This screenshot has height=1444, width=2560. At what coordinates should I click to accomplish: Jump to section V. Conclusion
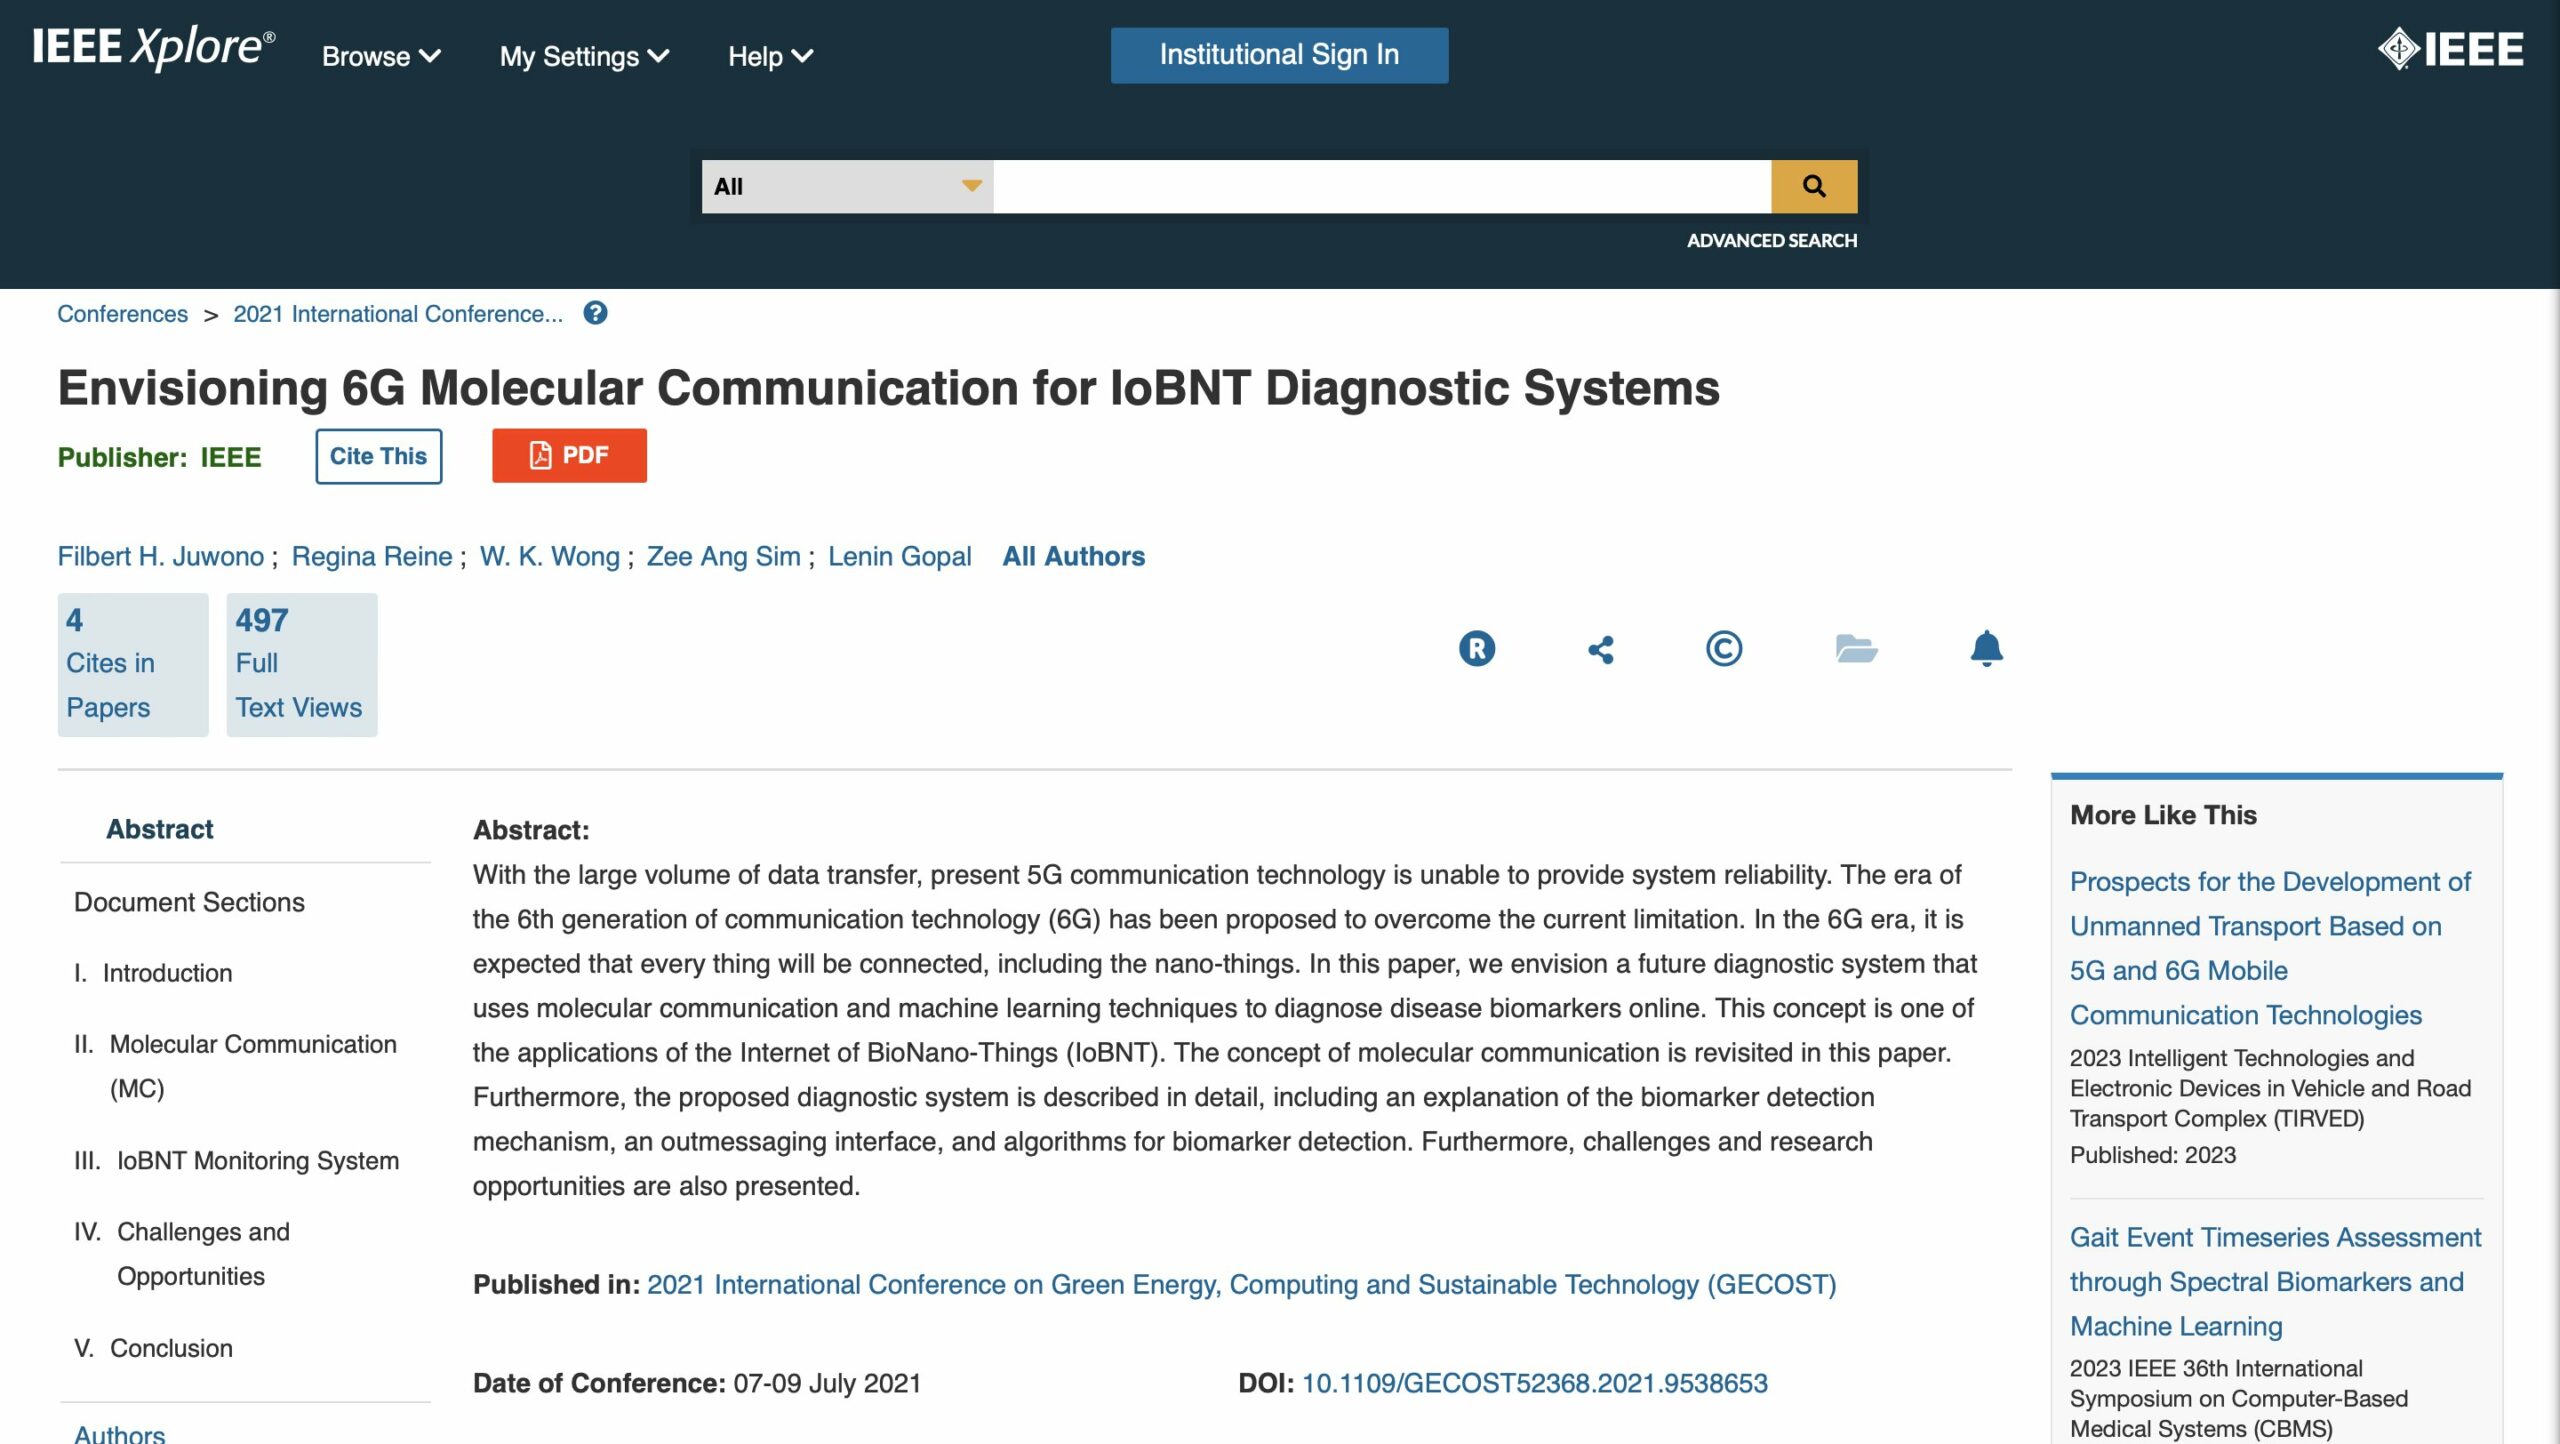coord(154,1349)
